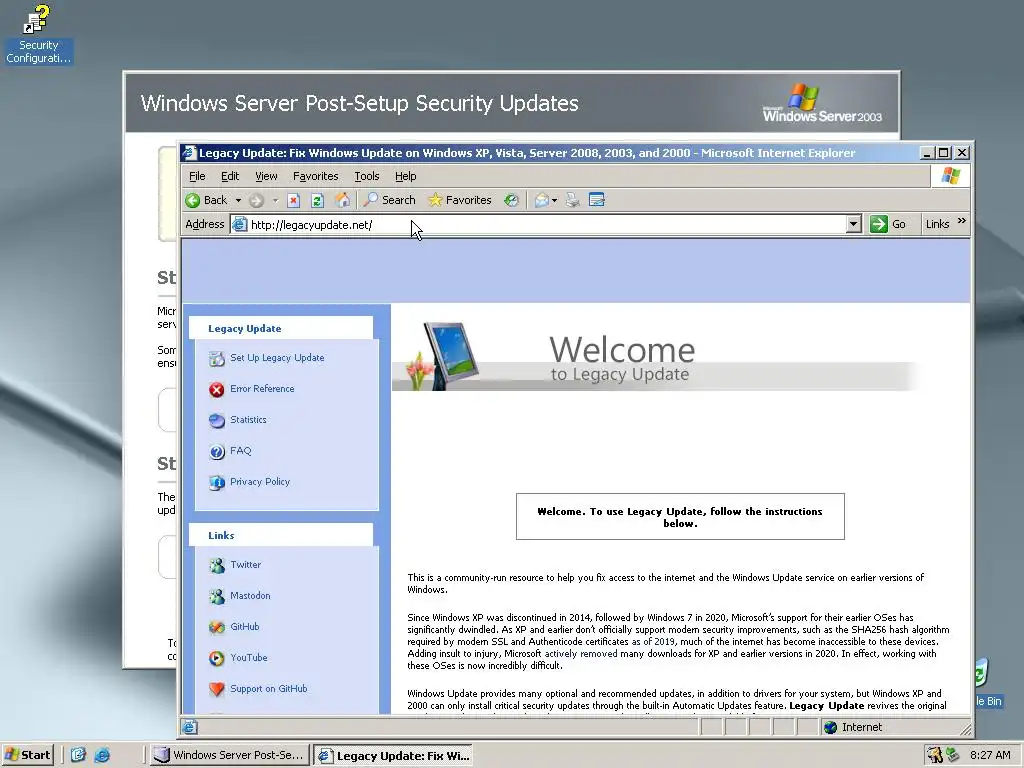
Task: Click the Edit page icon in toolbar
Action: pos(596,200)
